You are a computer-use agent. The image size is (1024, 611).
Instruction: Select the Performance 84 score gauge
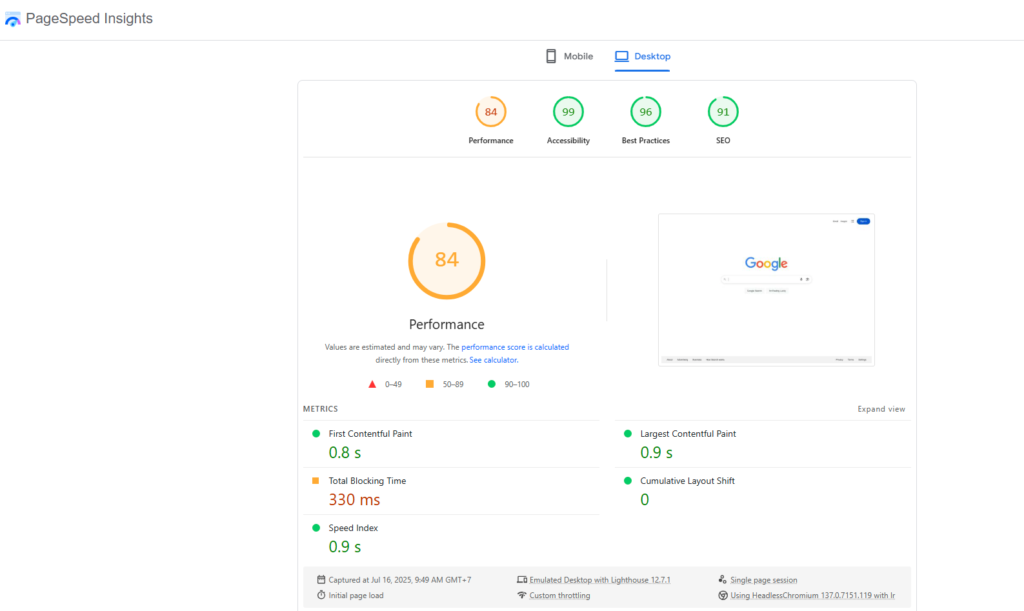point(490,112)
